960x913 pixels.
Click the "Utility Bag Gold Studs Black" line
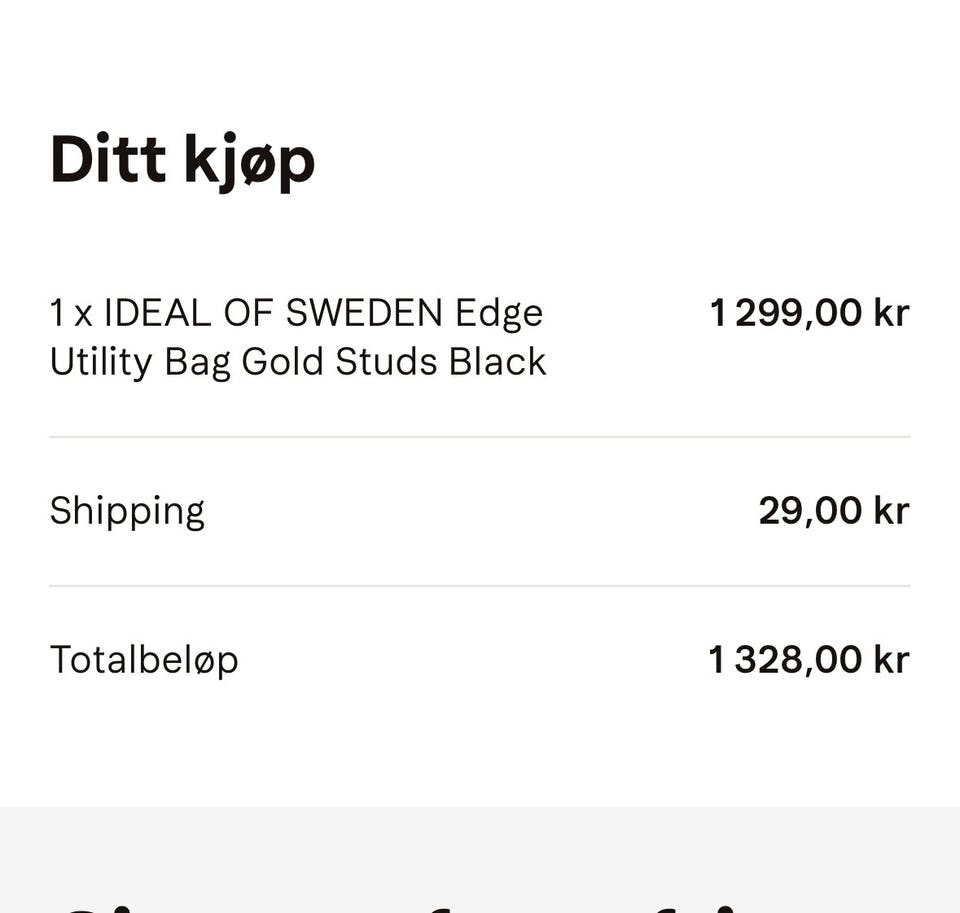[x=298, y=362]
